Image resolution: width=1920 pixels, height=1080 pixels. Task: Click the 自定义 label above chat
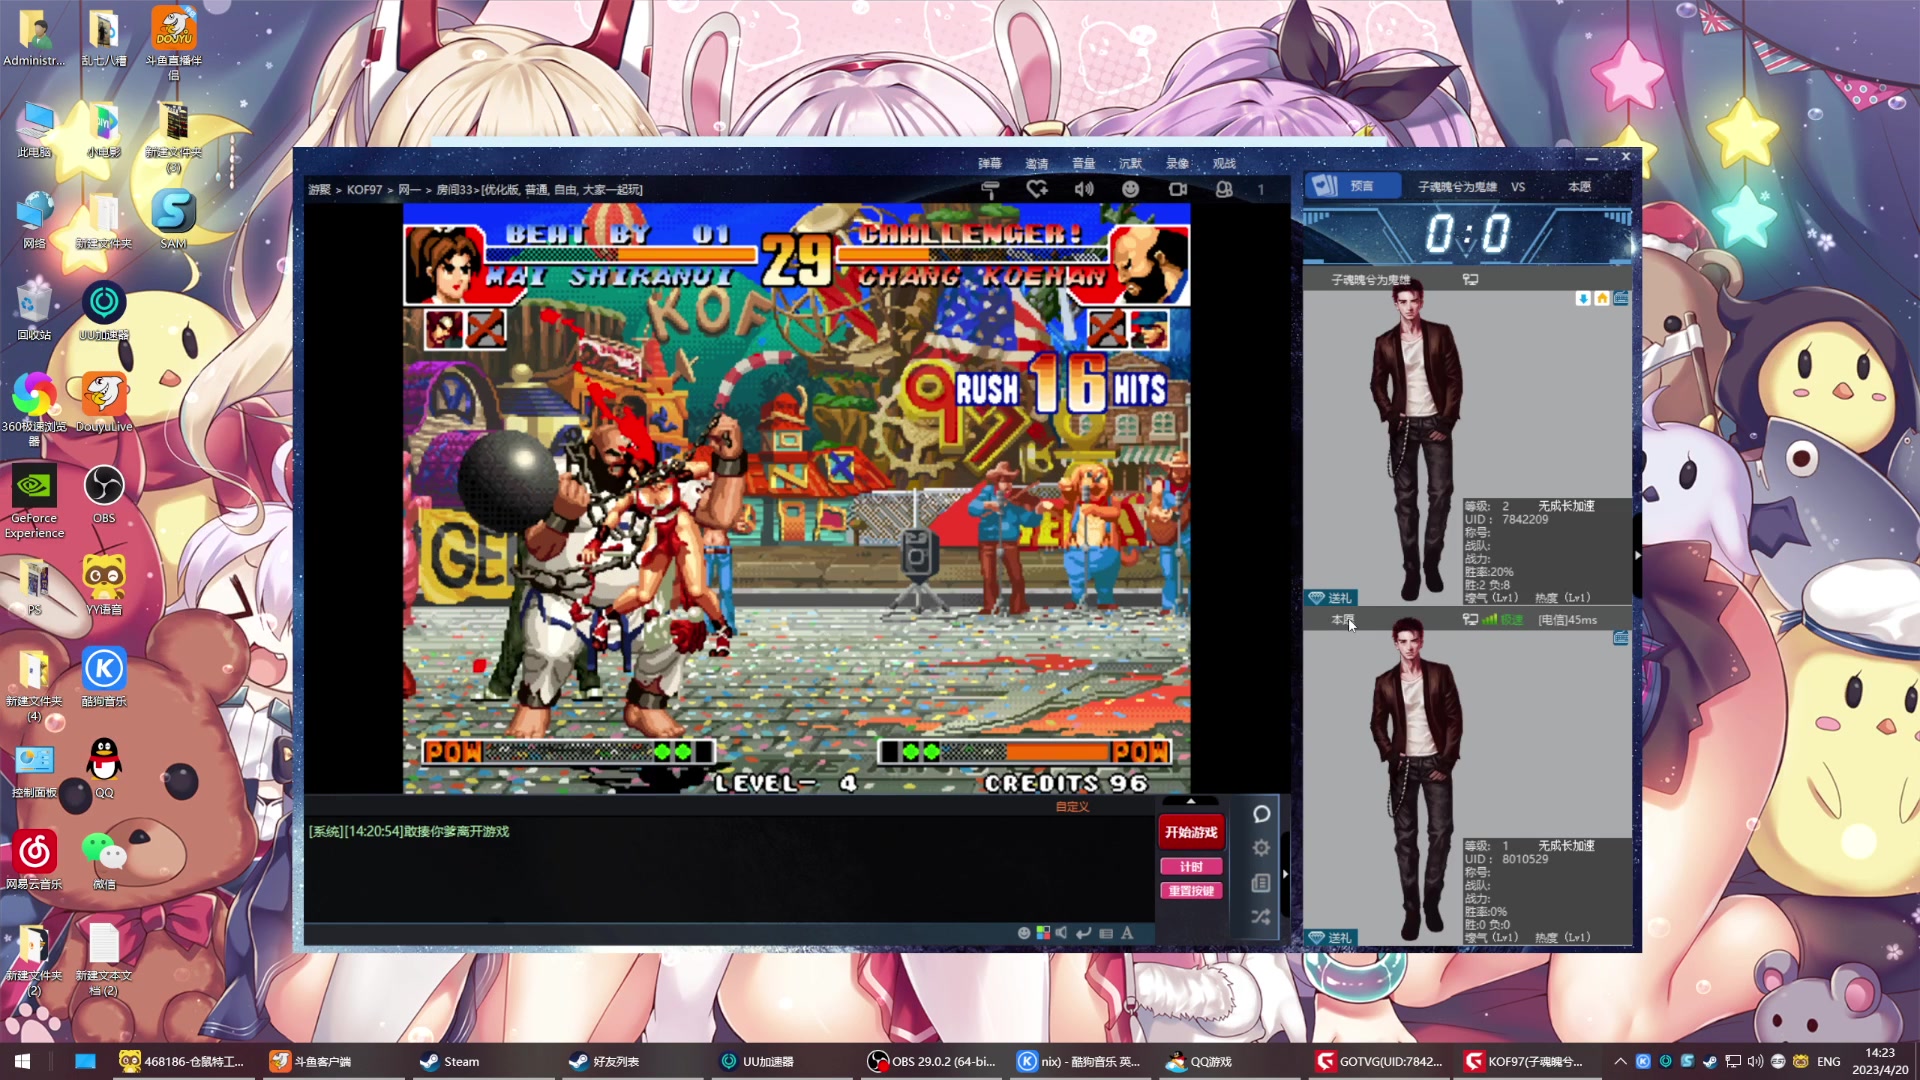(1072, 807)
